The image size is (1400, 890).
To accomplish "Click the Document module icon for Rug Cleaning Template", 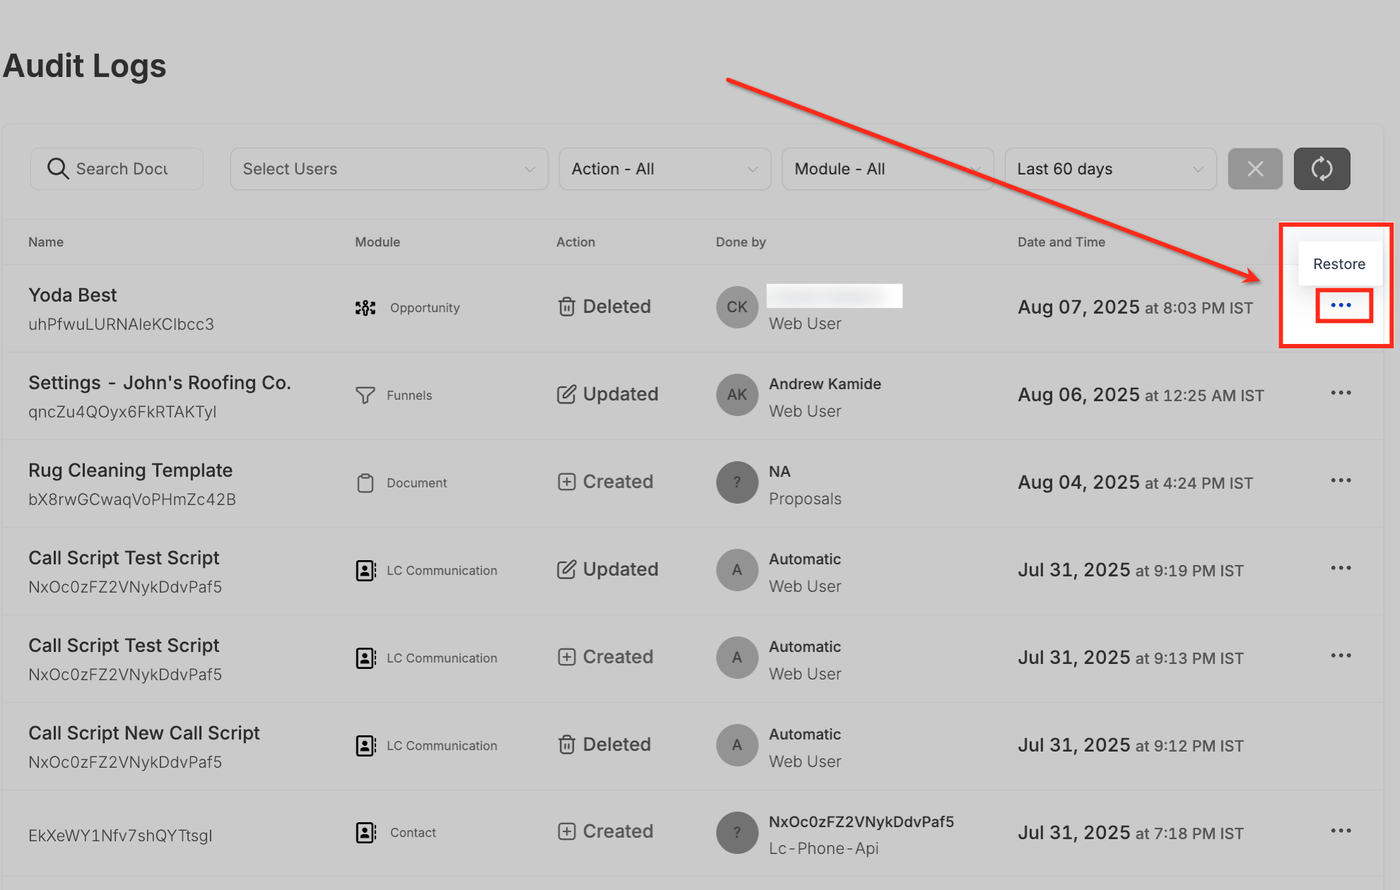I will pyautogui.click(x=366, y=483).
